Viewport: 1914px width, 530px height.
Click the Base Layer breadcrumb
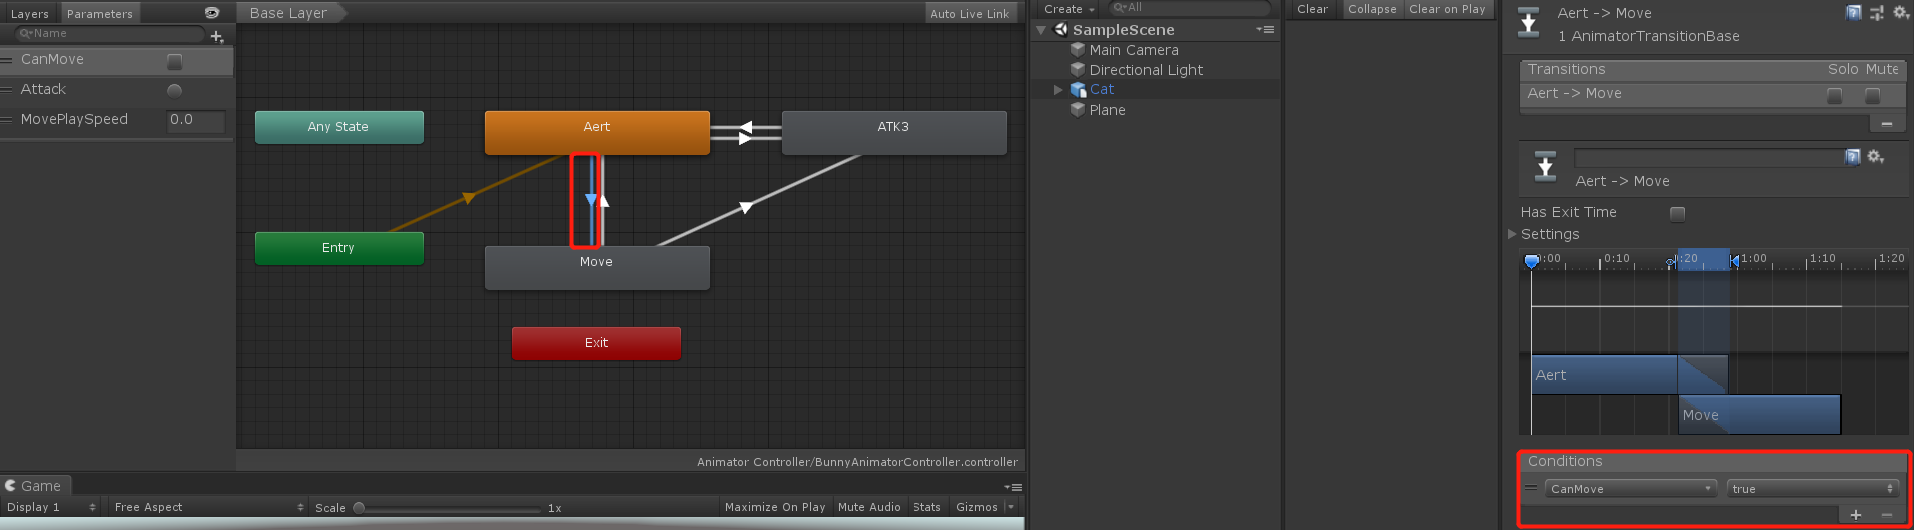pos(289,13)
